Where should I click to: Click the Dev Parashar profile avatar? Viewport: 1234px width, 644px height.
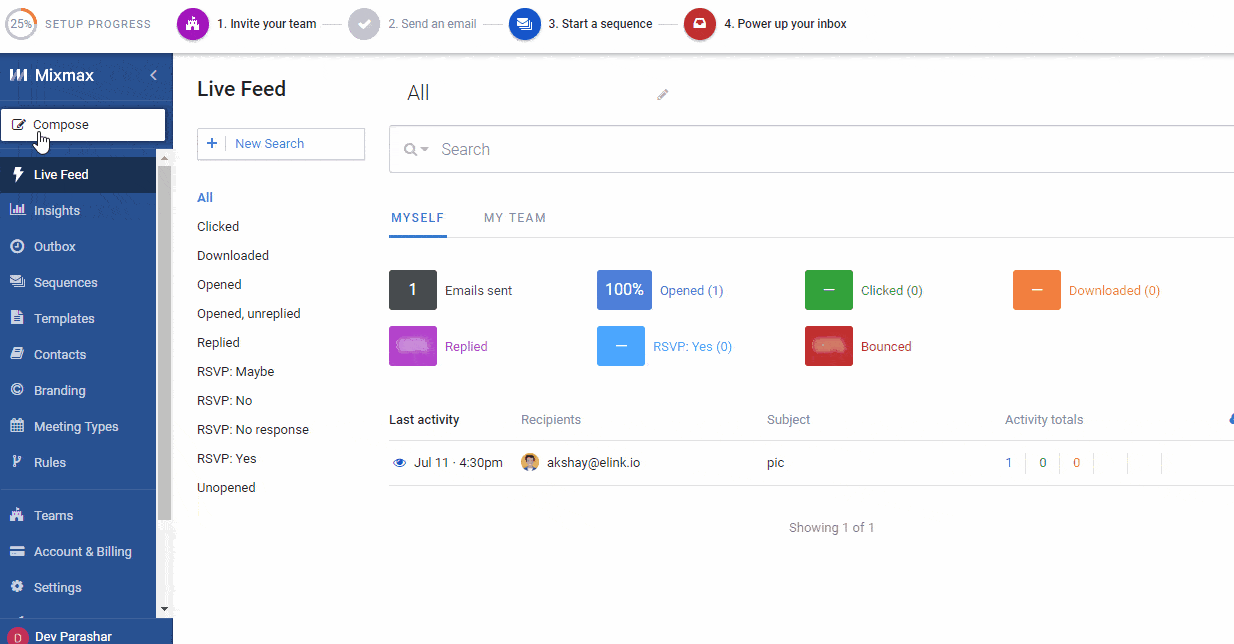coord(17,637)
